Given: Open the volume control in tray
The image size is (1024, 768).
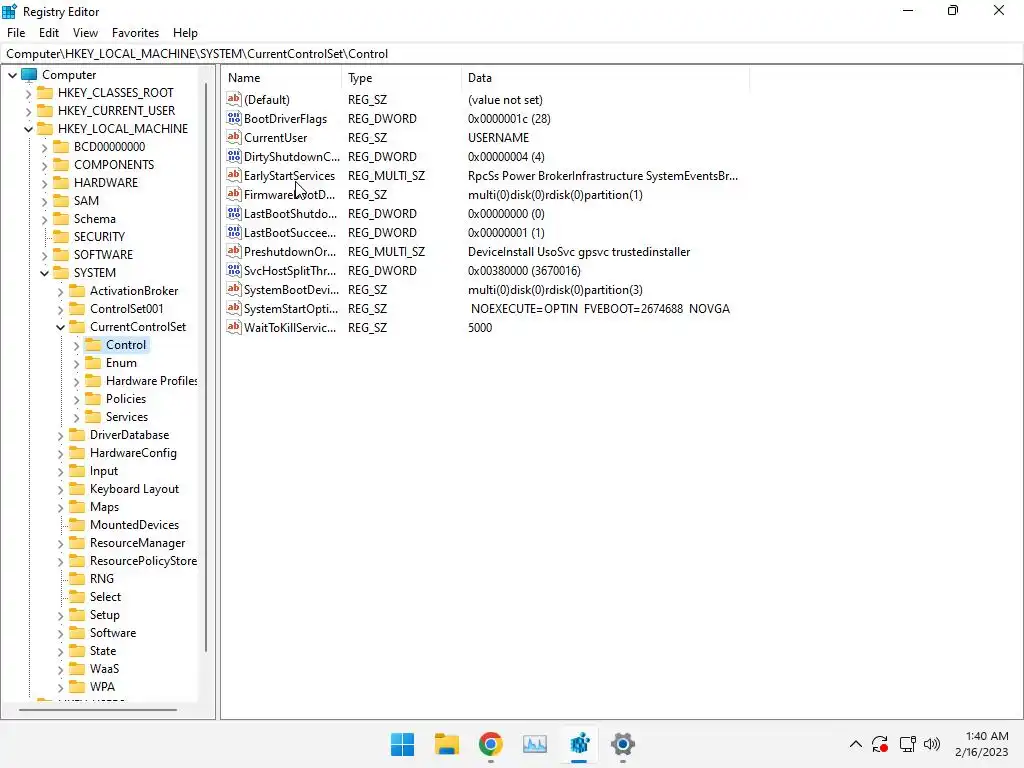Looking at the screenshot, I should 932,744.
